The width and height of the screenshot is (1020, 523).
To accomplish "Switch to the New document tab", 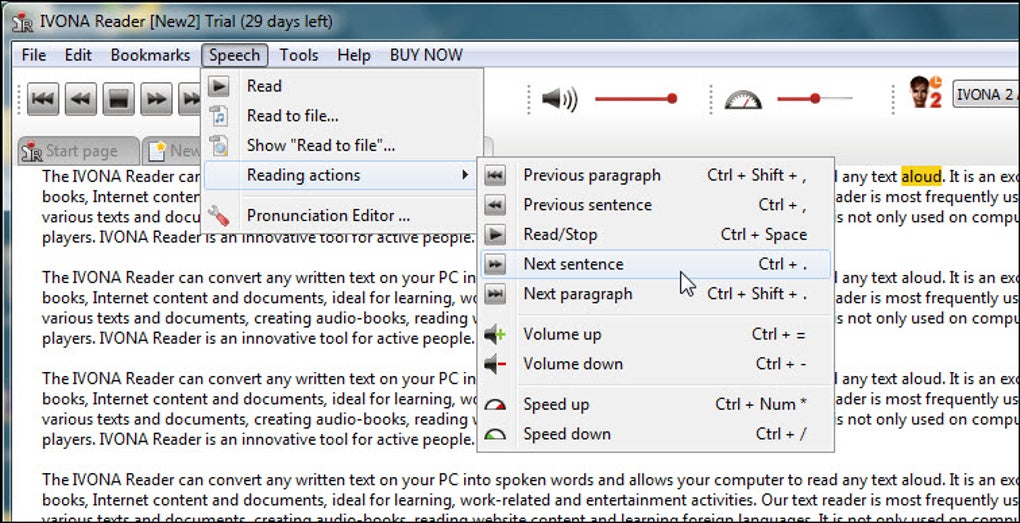I will click(172, 151).
